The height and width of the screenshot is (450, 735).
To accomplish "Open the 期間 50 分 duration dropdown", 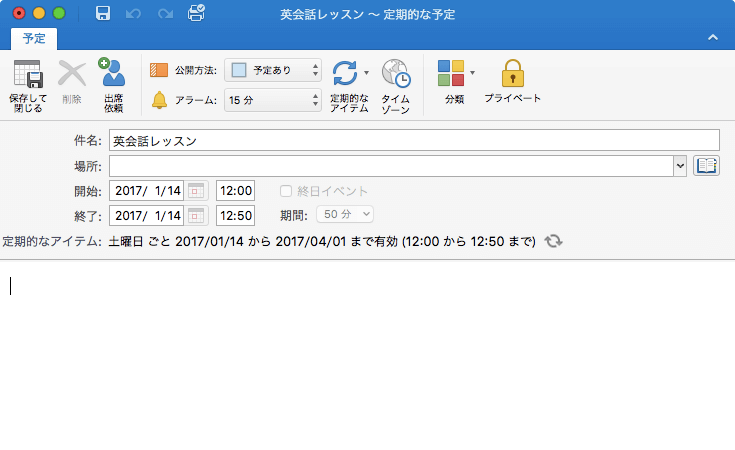I will [x=345, y=214].
